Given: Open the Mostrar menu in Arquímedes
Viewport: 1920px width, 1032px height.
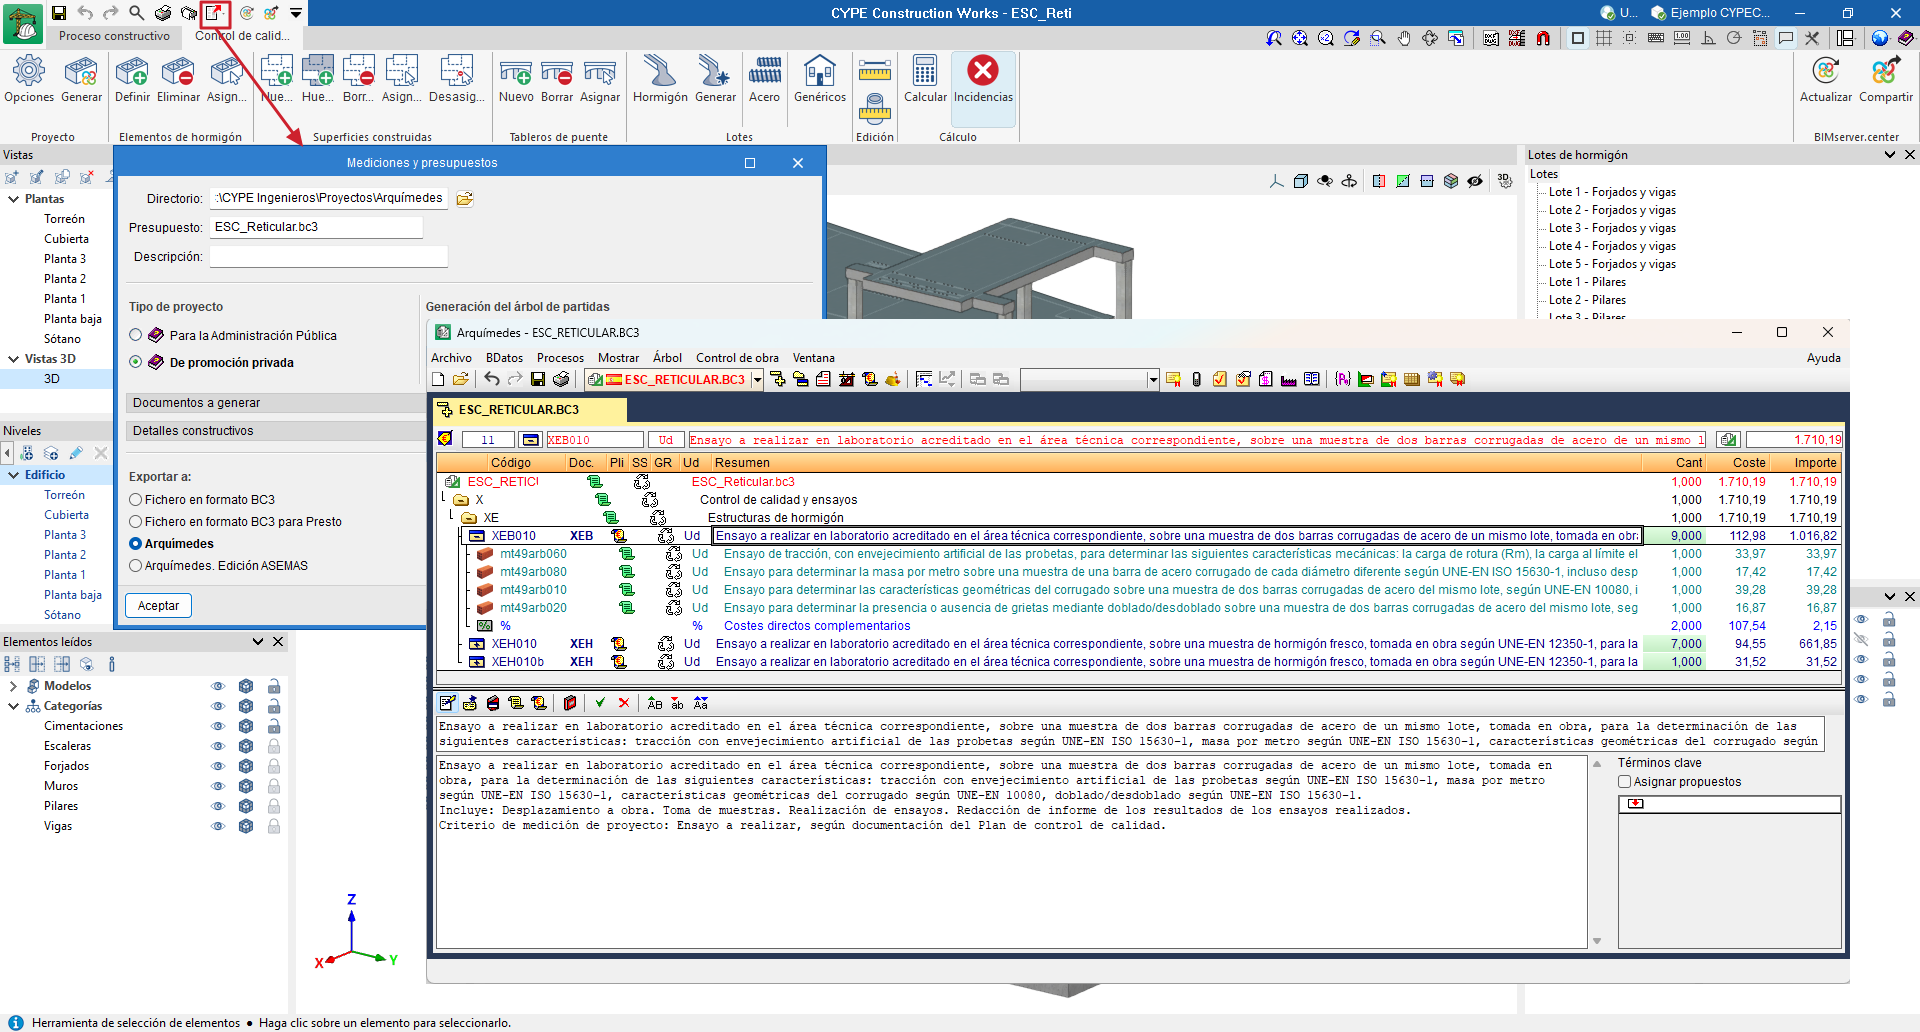Looking at the screenshot, I should [x=618, y=358].
